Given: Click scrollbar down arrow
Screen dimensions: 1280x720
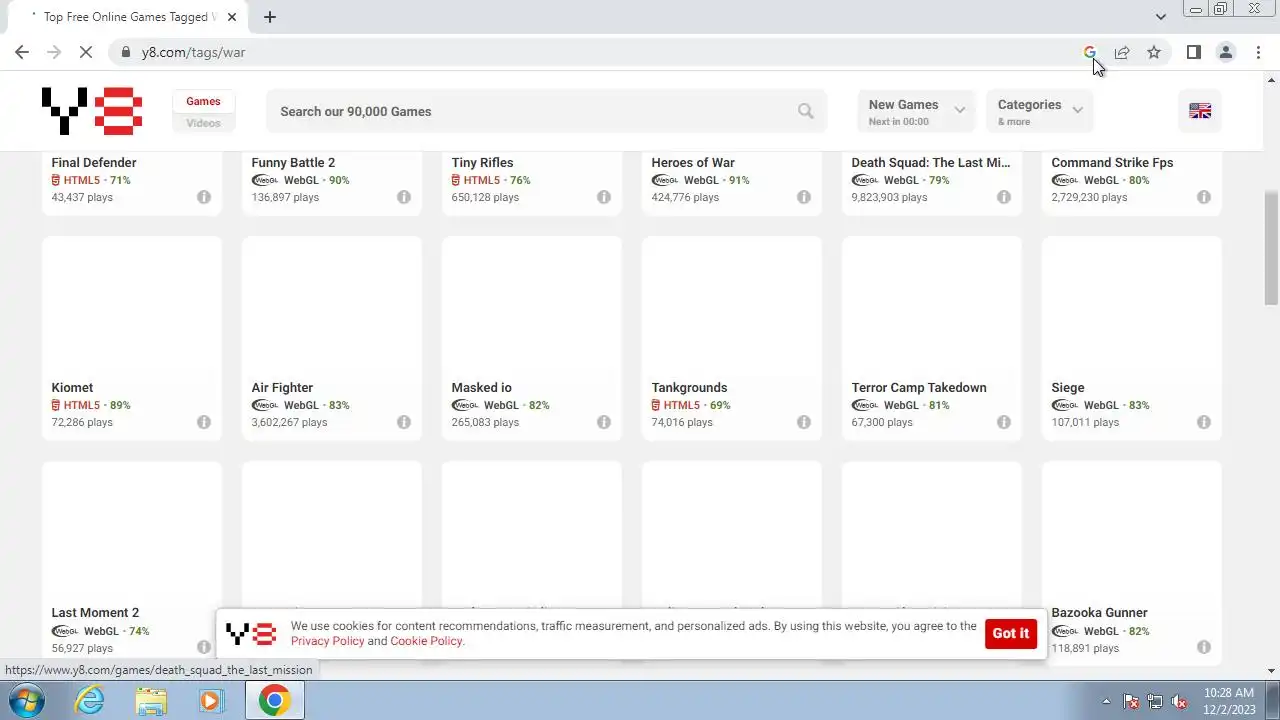Looking at the screenshot, I should click(x=1272, y=671).
